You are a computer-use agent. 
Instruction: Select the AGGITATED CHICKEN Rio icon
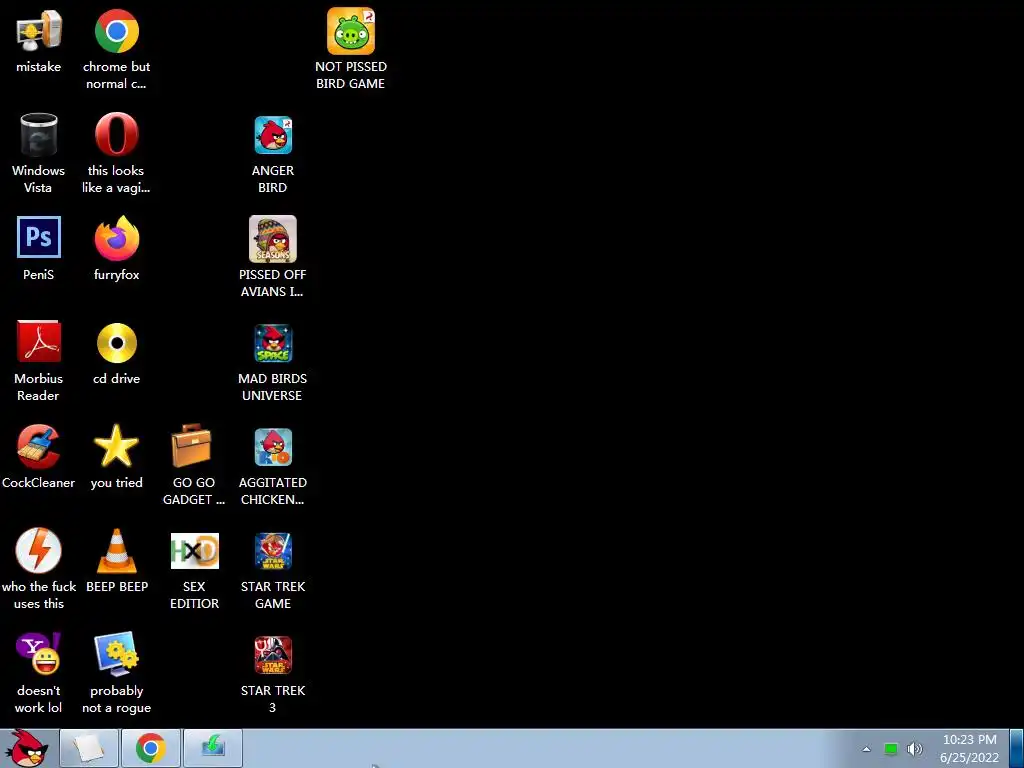click(x=273, y=447)
